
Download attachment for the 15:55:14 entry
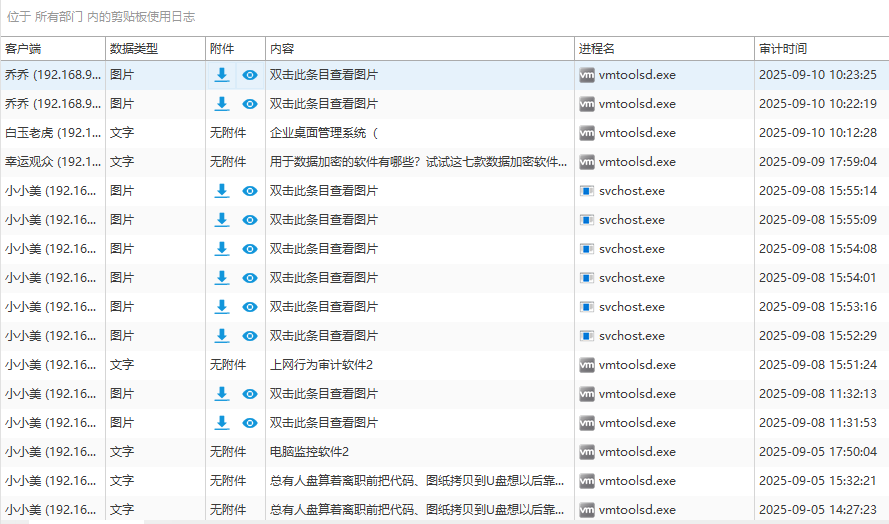222,191
